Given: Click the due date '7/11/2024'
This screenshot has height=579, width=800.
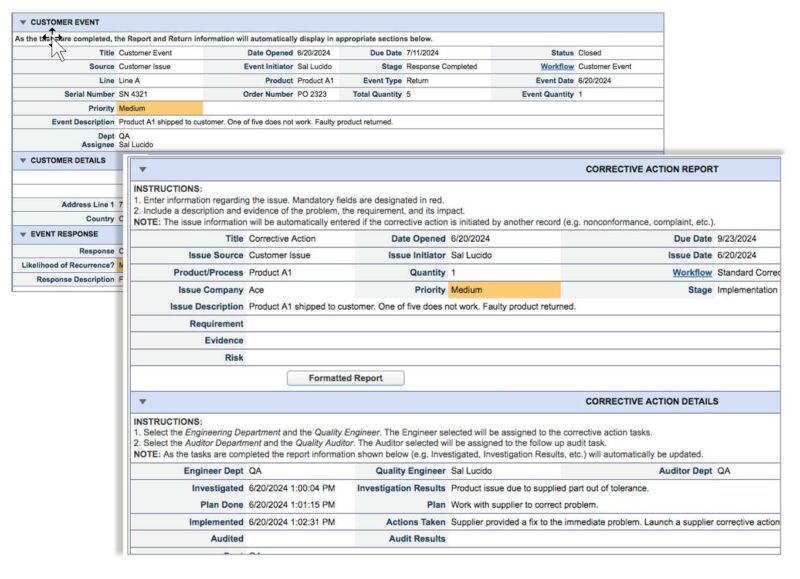Looking at the screenshot, I should [422, 53].
